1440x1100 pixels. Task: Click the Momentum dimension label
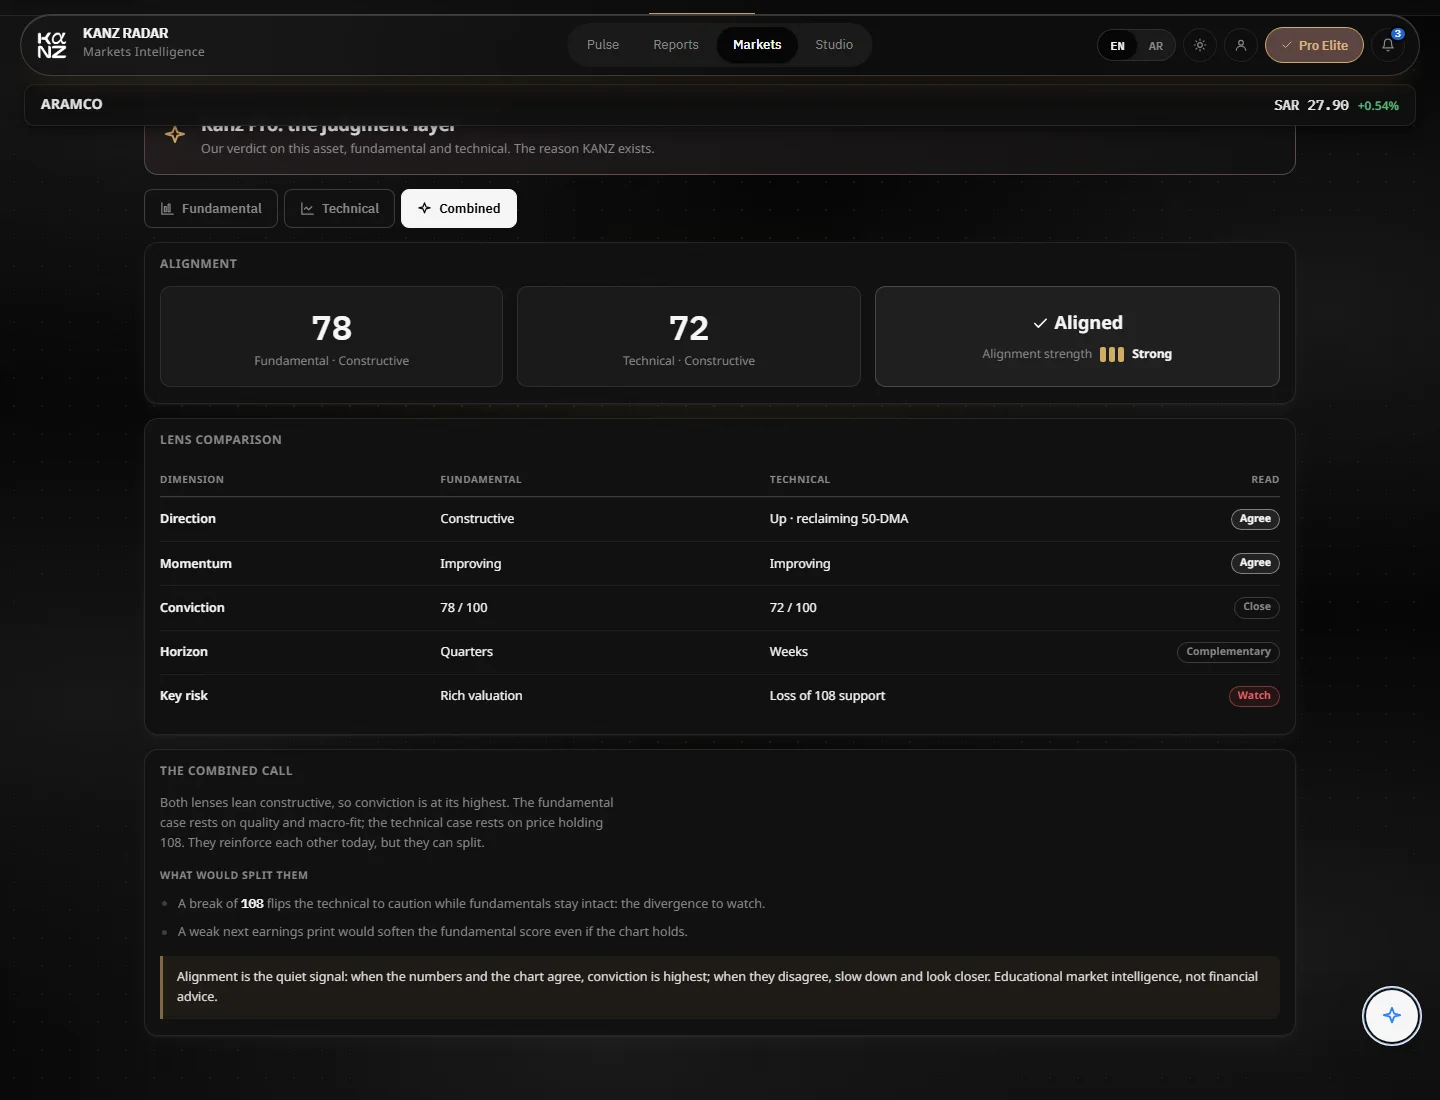(196, 564)
